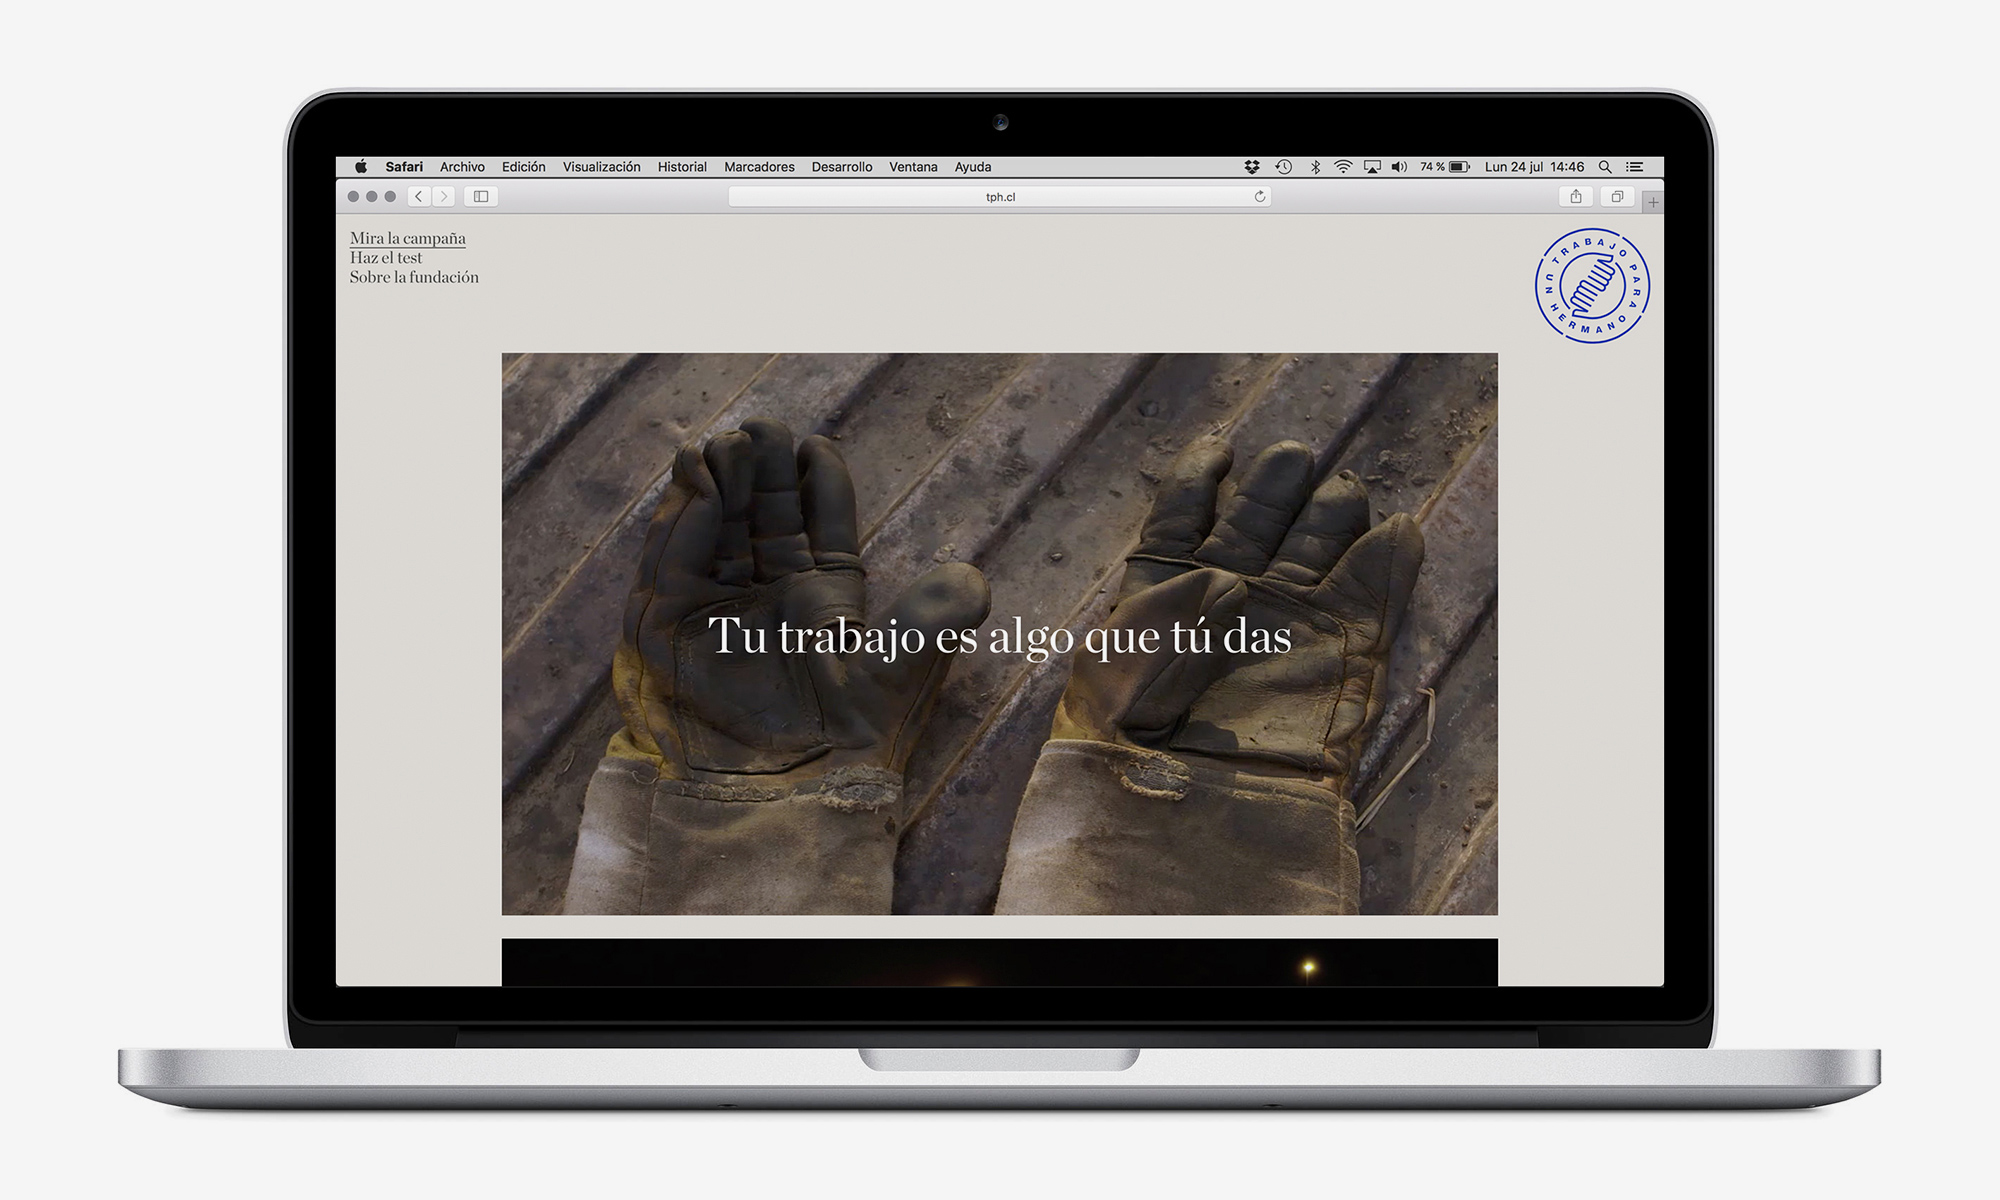
Task: Go back with Safari back arrow
Action: (x=419, y=197)
